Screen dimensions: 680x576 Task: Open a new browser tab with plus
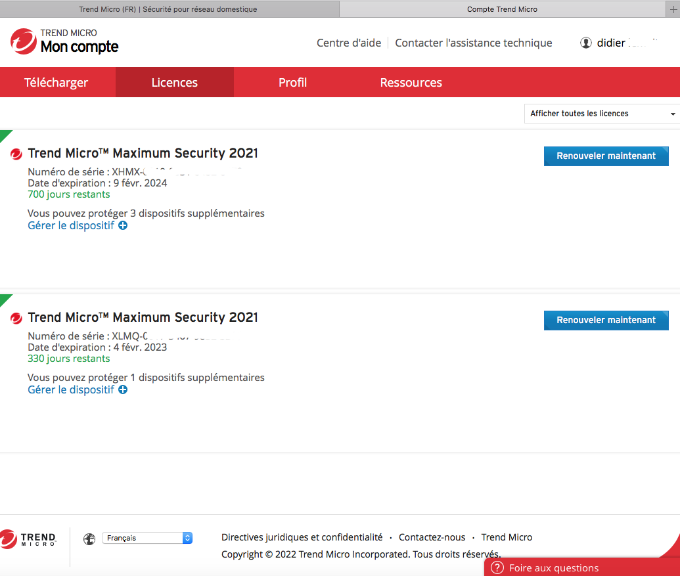click(x=673, y=9)
